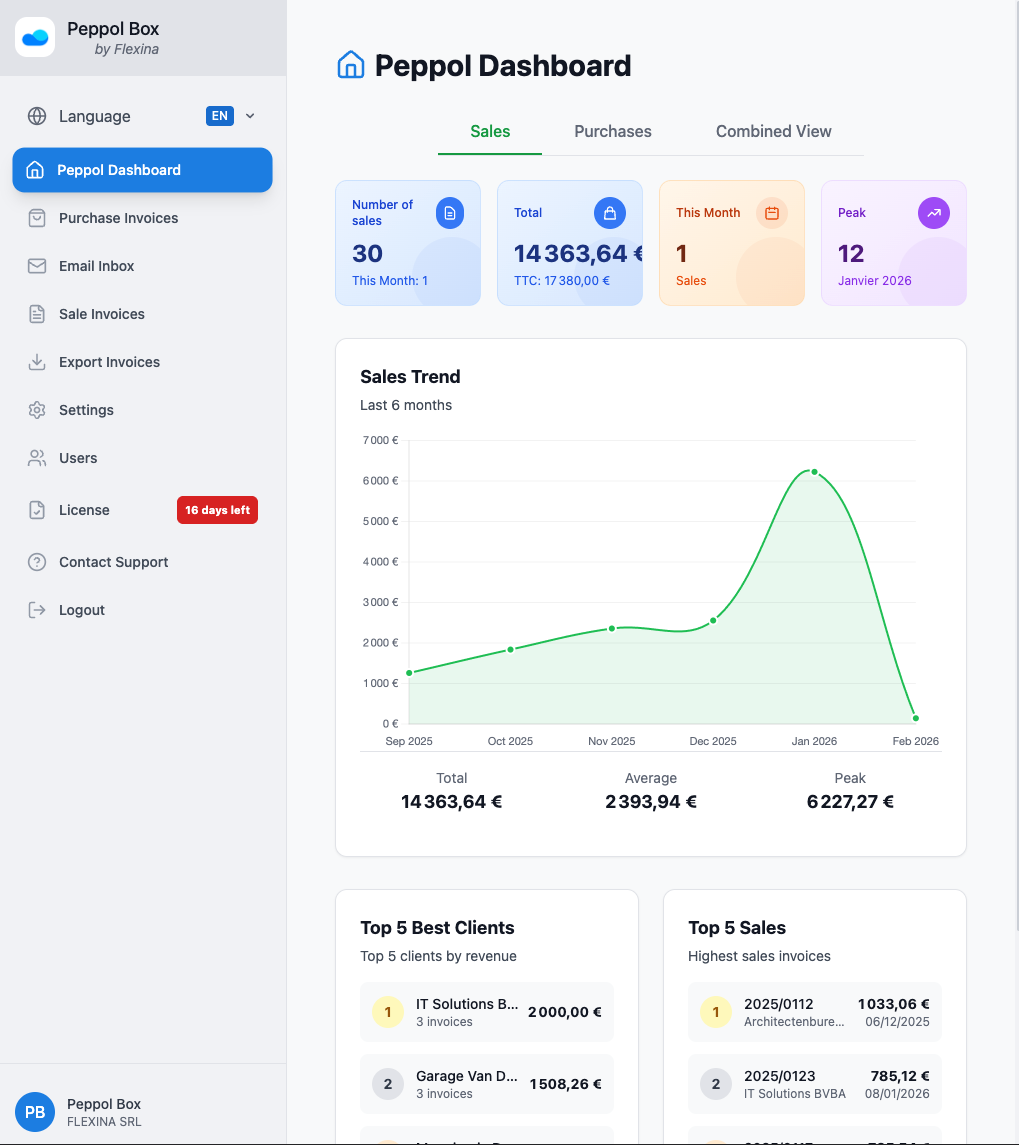Switch to the Purchases tab
Viewport: 1019px width, 1145px height.
tap(612, 131)
